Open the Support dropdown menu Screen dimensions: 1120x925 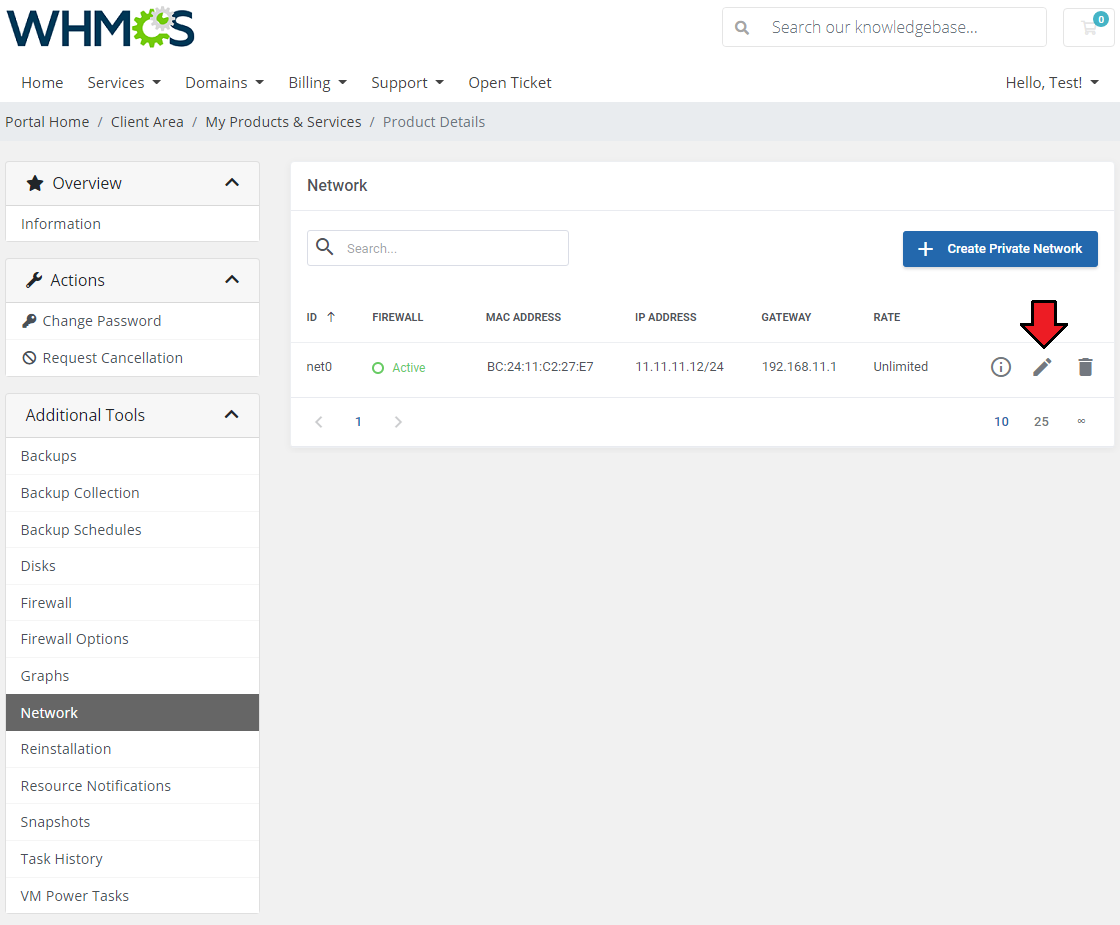[x=407, y=83]
